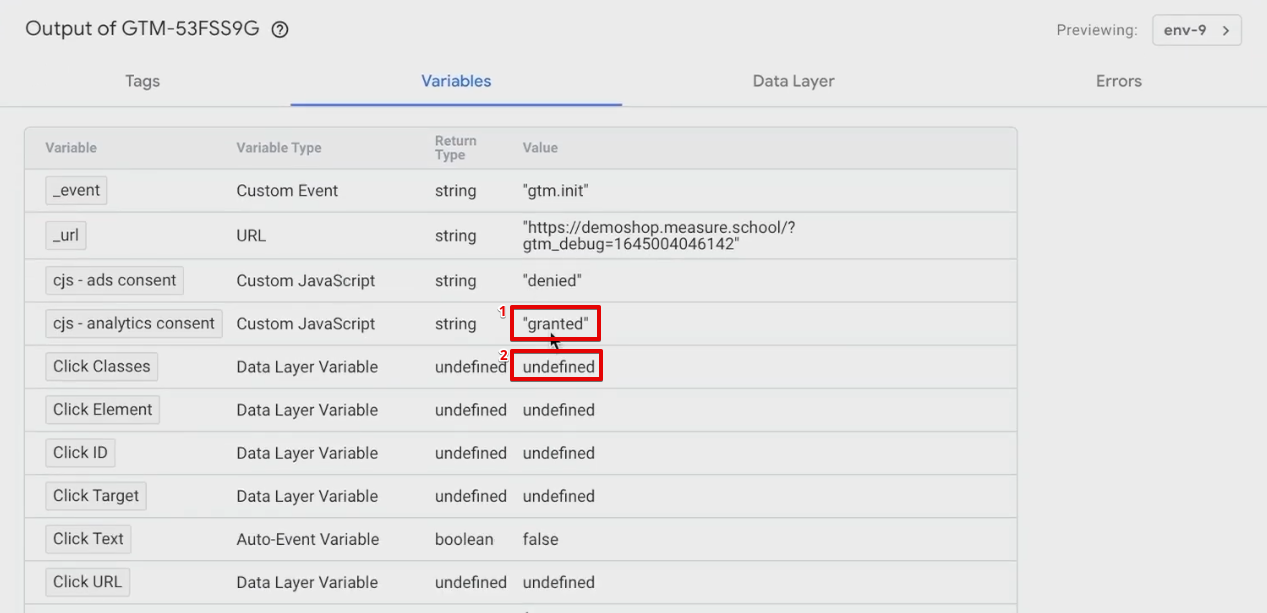Click the "gtm.init" value
Viewport: 1267px width, 613px height.
(556, 191)
